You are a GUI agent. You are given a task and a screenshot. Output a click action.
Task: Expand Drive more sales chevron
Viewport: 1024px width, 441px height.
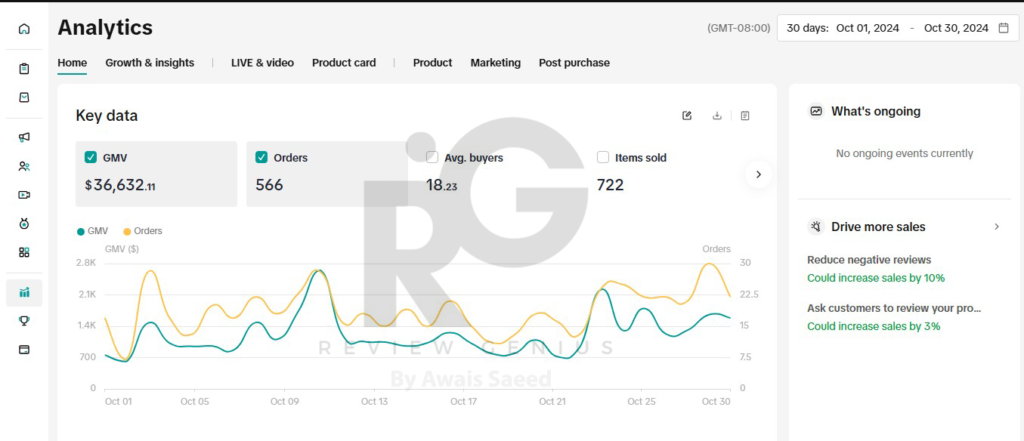(x=996, y=227)
